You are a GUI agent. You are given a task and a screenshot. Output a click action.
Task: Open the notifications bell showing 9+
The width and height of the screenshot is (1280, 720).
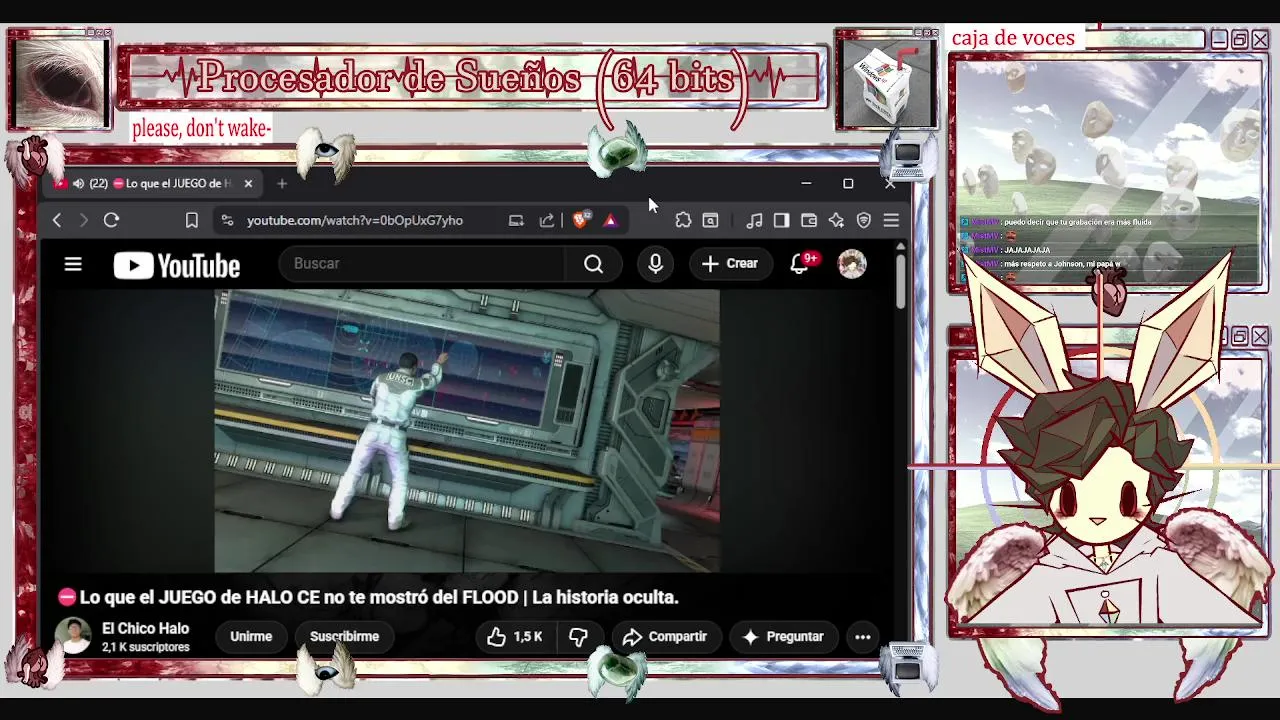click(802, 263)
